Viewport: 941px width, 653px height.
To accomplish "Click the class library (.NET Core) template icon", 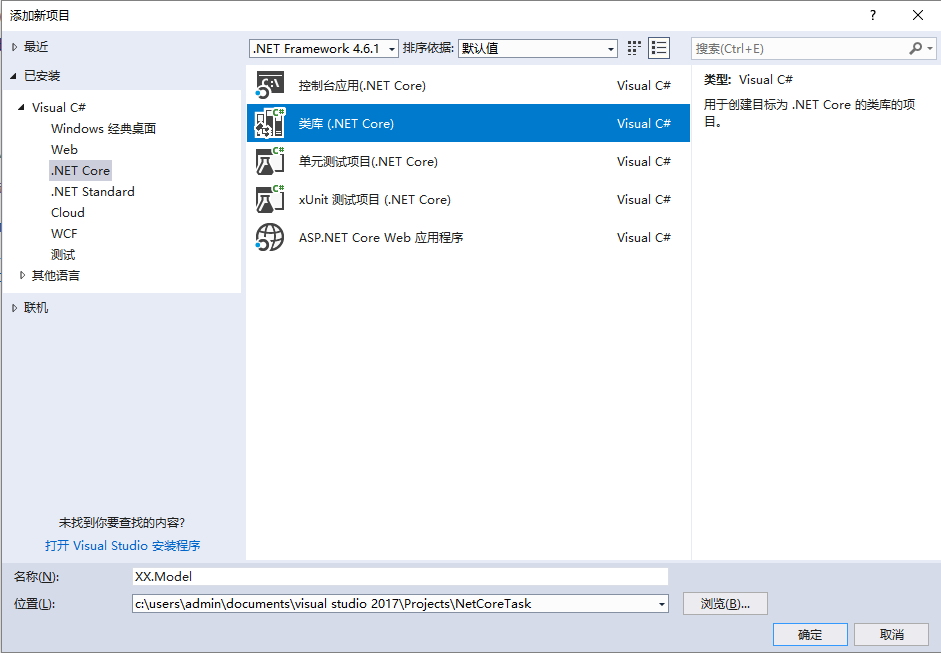I will pyautogui.click(x=269, y=123).
